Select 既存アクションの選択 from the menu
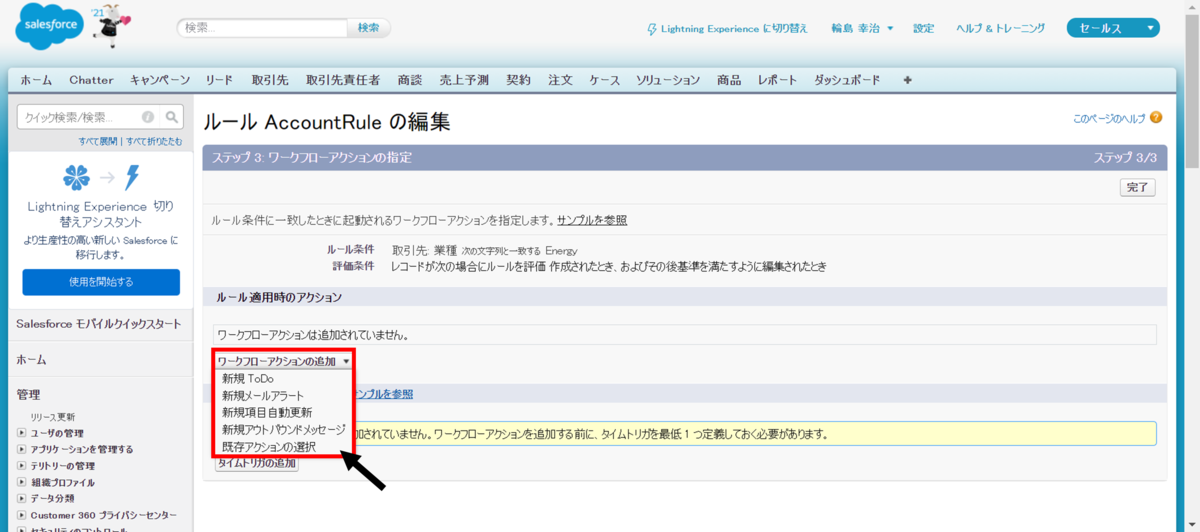 click(269, 447)
